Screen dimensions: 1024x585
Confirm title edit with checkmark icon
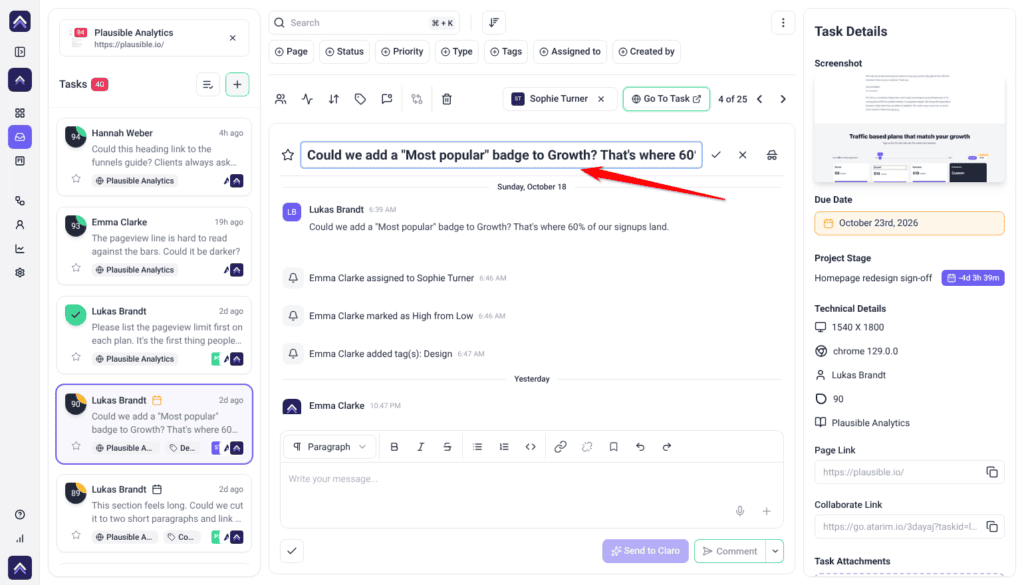[x=716, y=155]
